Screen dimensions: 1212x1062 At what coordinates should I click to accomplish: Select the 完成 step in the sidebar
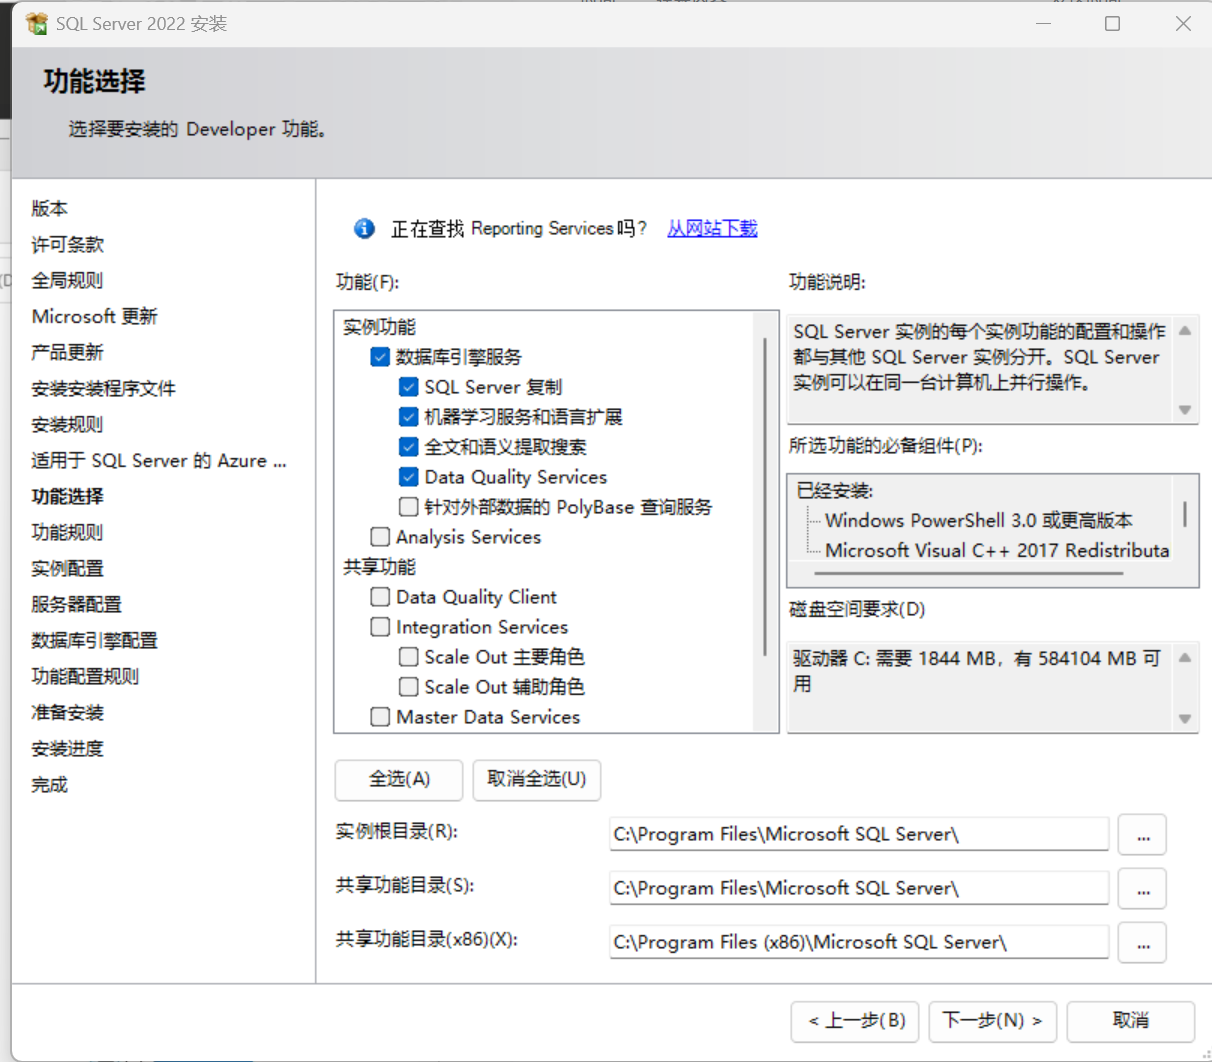(50, 785)
